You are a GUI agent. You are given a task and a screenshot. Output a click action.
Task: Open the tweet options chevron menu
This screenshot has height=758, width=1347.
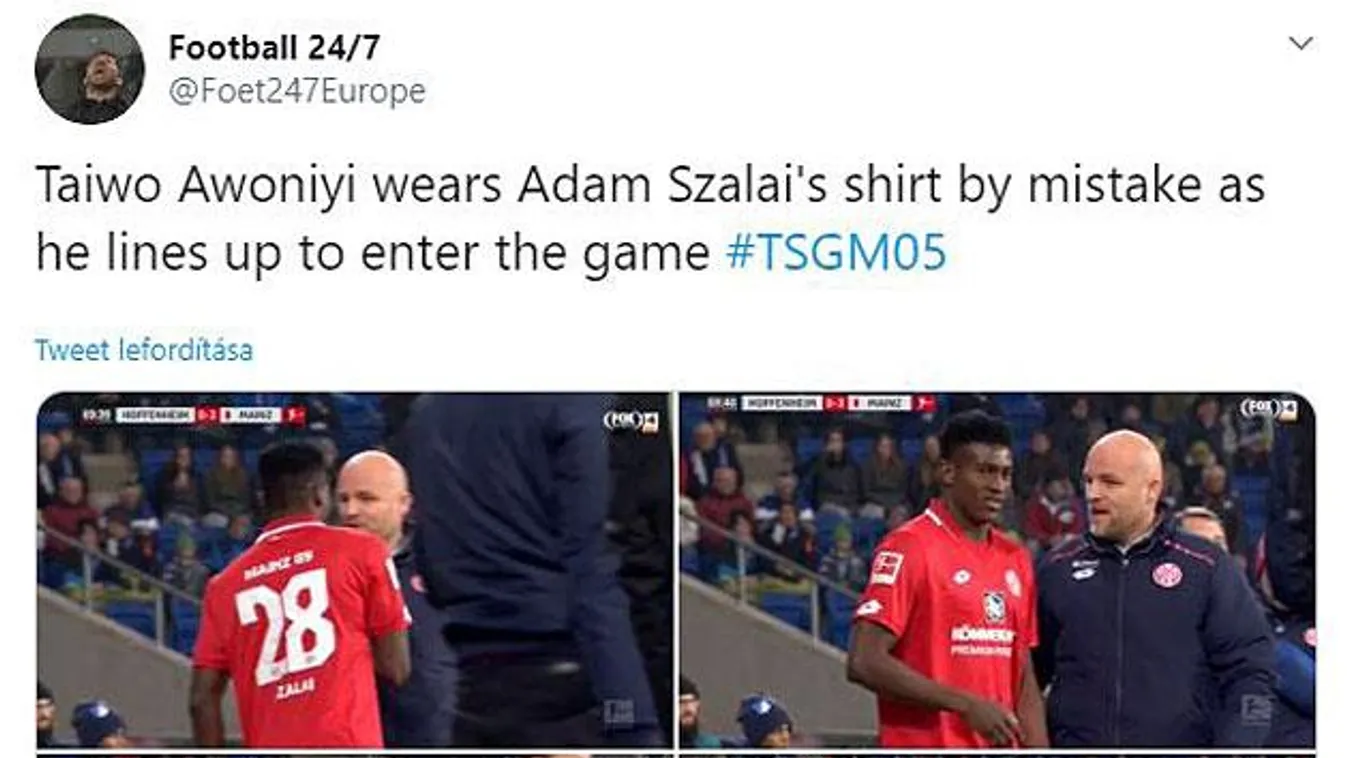coord(1300,43)
